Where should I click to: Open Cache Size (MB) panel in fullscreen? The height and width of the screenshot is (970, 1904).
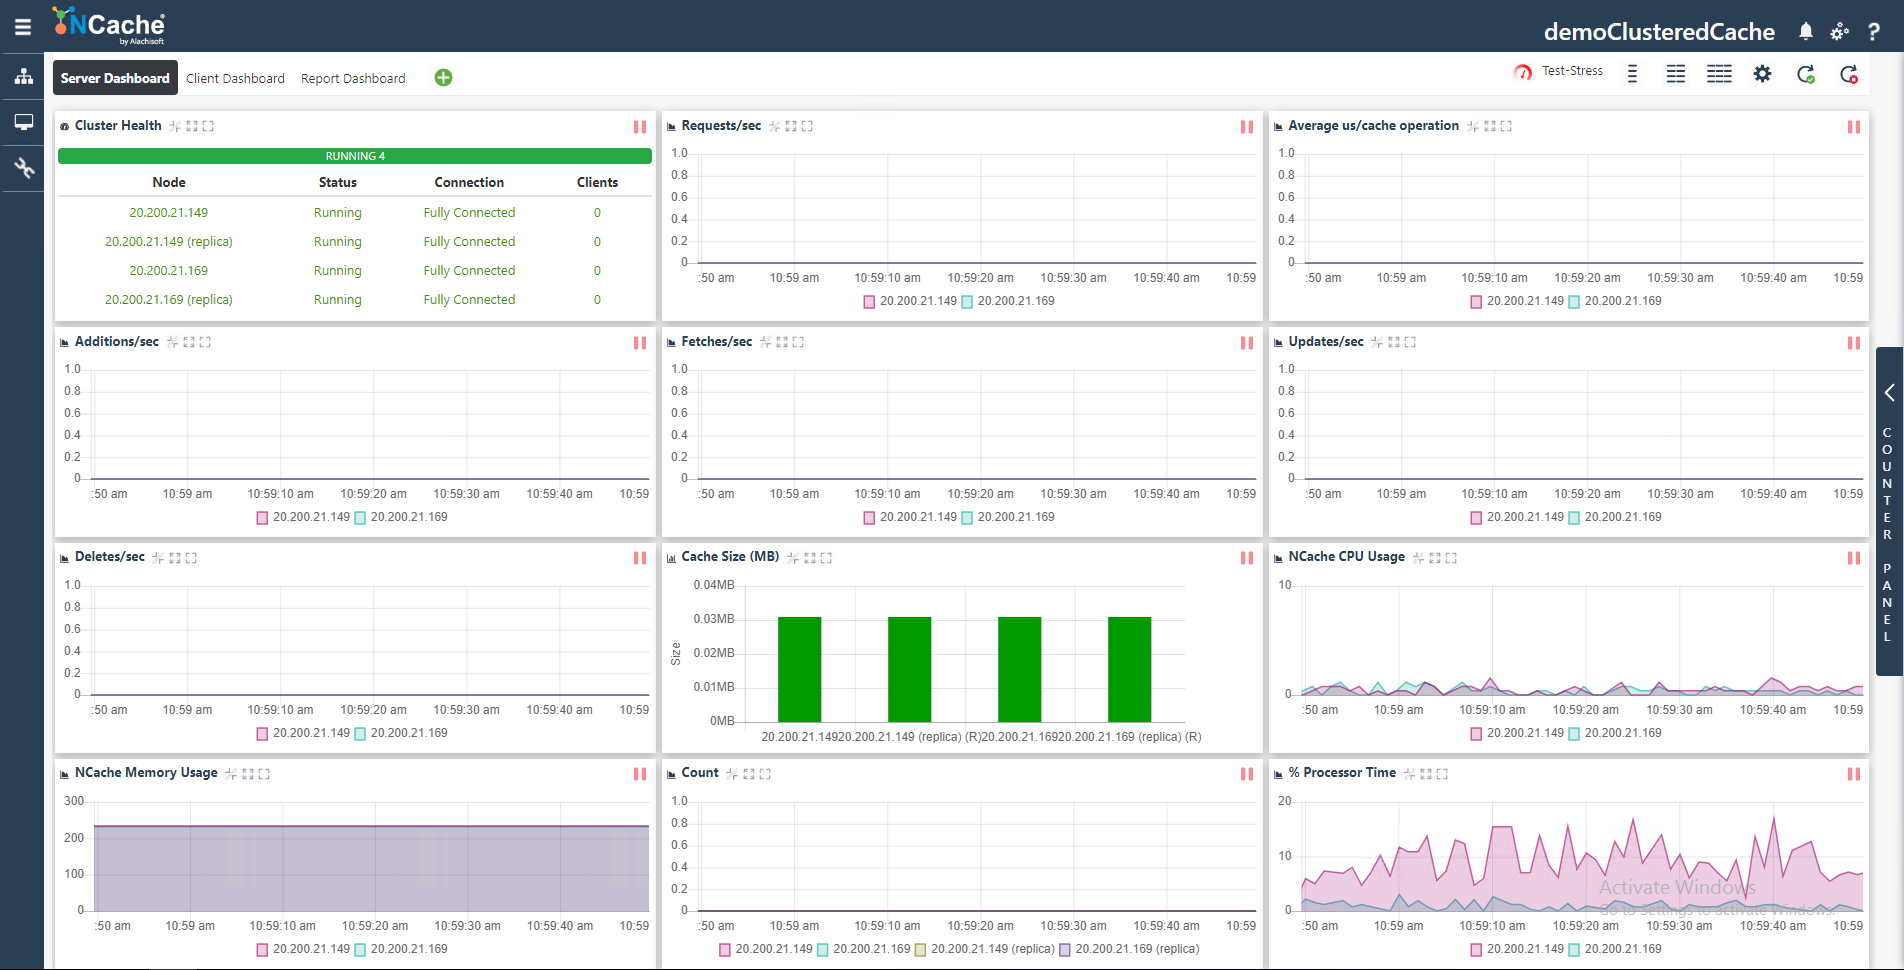pos(826,558)
